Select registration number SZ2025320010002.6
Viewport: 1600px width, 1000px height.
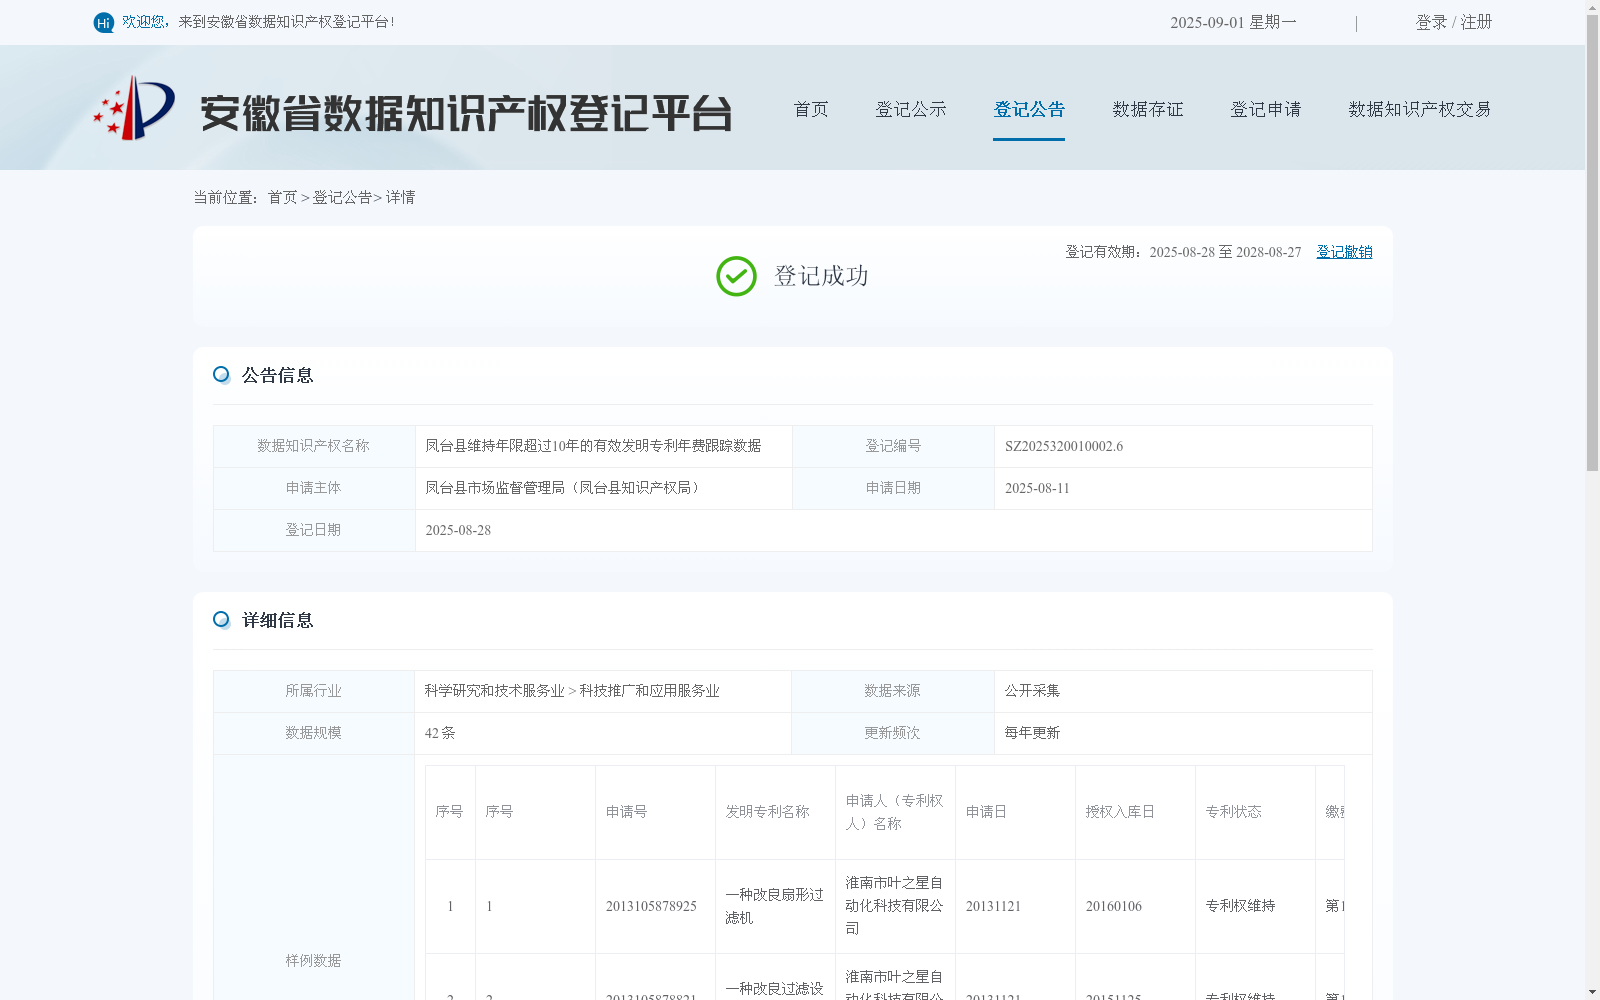[1064, 446]
